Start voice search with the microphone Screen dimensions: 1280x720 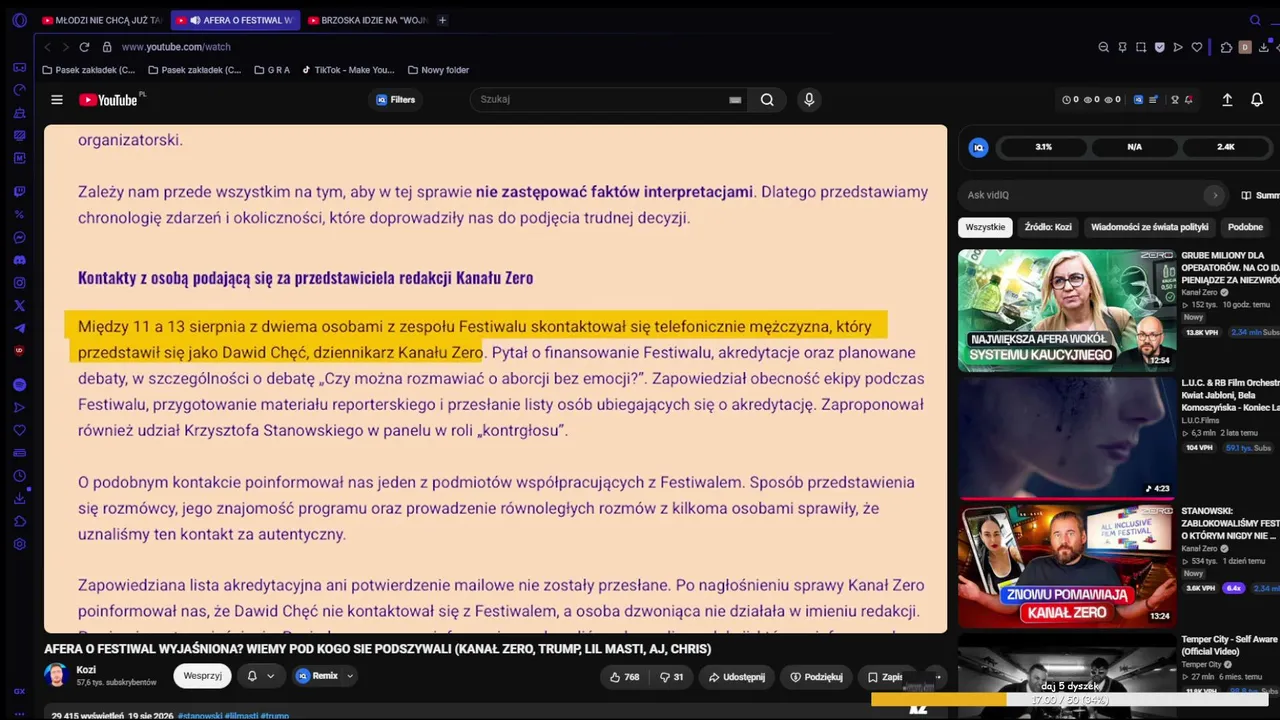(809, 100)
